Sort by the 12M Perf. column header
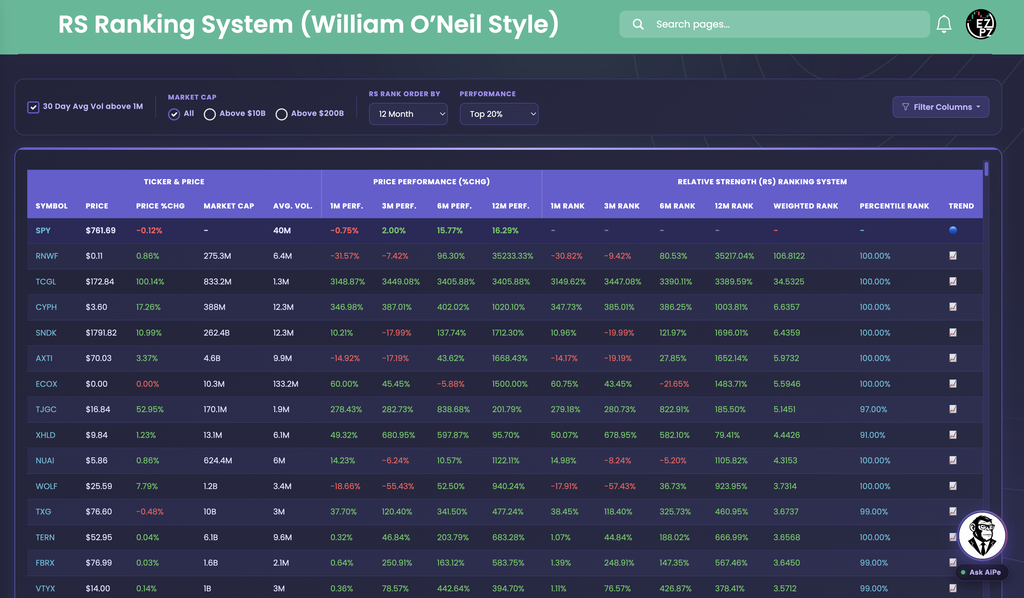The image size is (1024, 598). (511, 206)
